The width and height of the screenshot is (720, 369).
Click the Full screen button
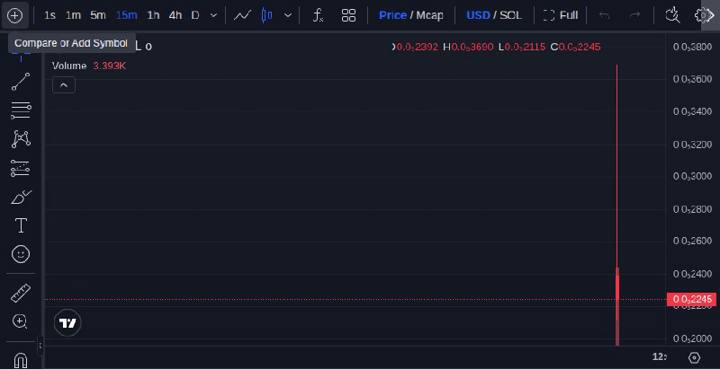click(561, 15)
